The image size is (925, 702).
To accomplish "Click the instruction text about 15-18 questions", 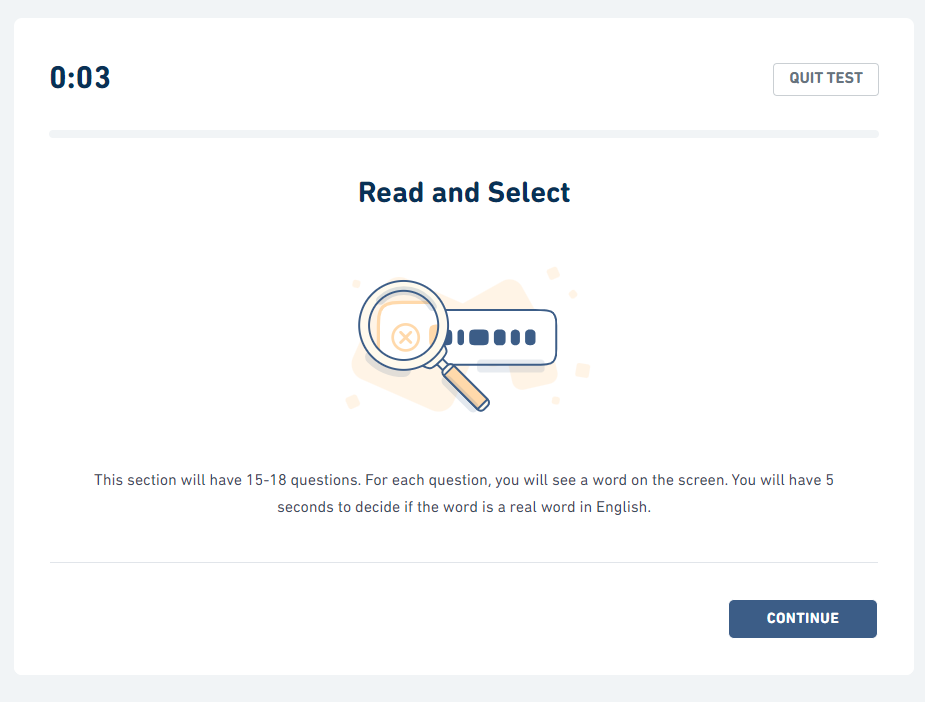I will pos(463,480).
